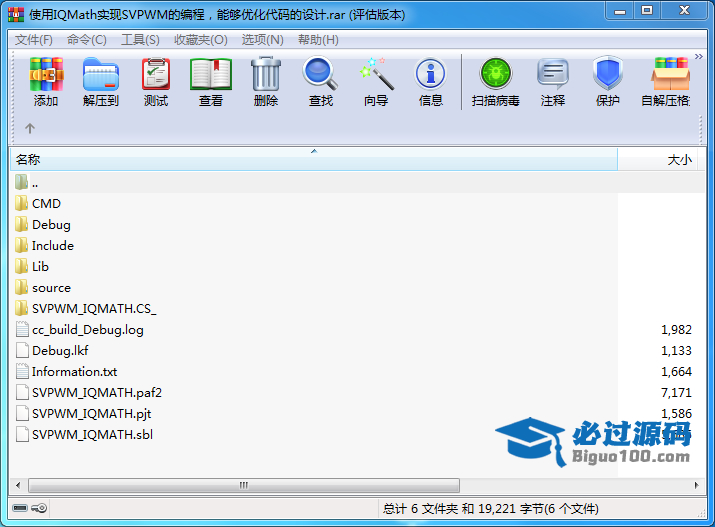Show archive Info (信息) icon
This screenshot has height=527, width=715.
pos(430,82)
